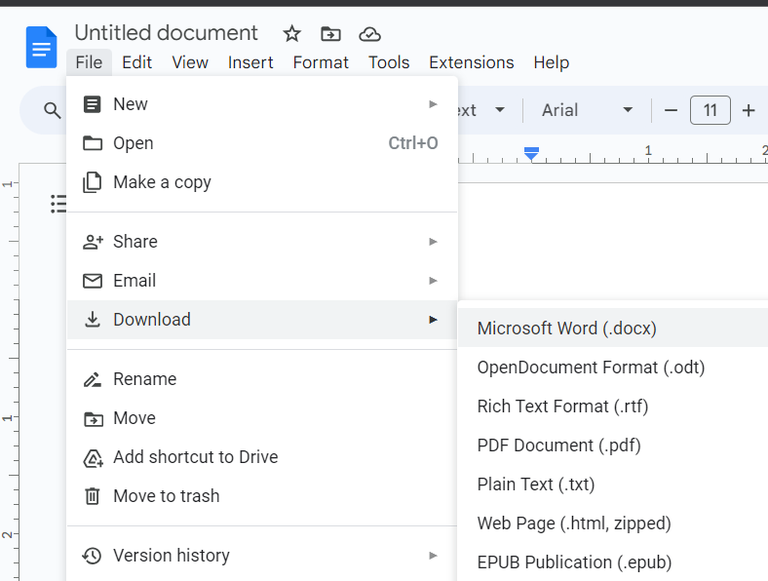
Task: Open the Extensions menu
Action: [x=470, y=62]
